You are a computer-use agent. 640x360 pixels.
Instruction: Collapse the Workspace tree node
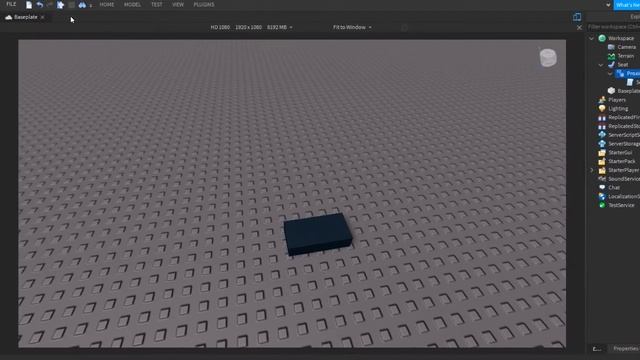(x=591, y=38)
